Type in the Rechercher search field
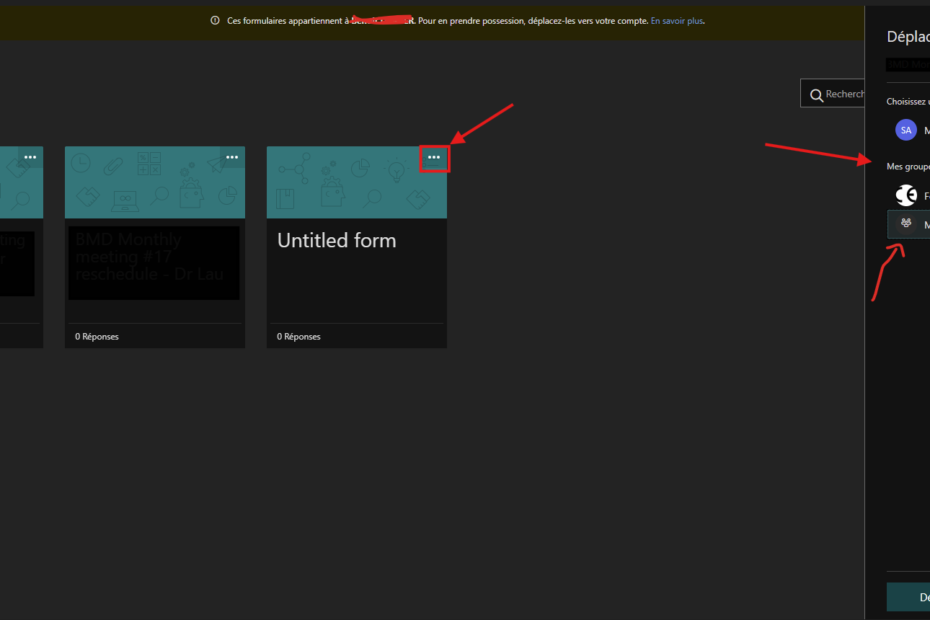930x620 pixels. tap(845, 94)
